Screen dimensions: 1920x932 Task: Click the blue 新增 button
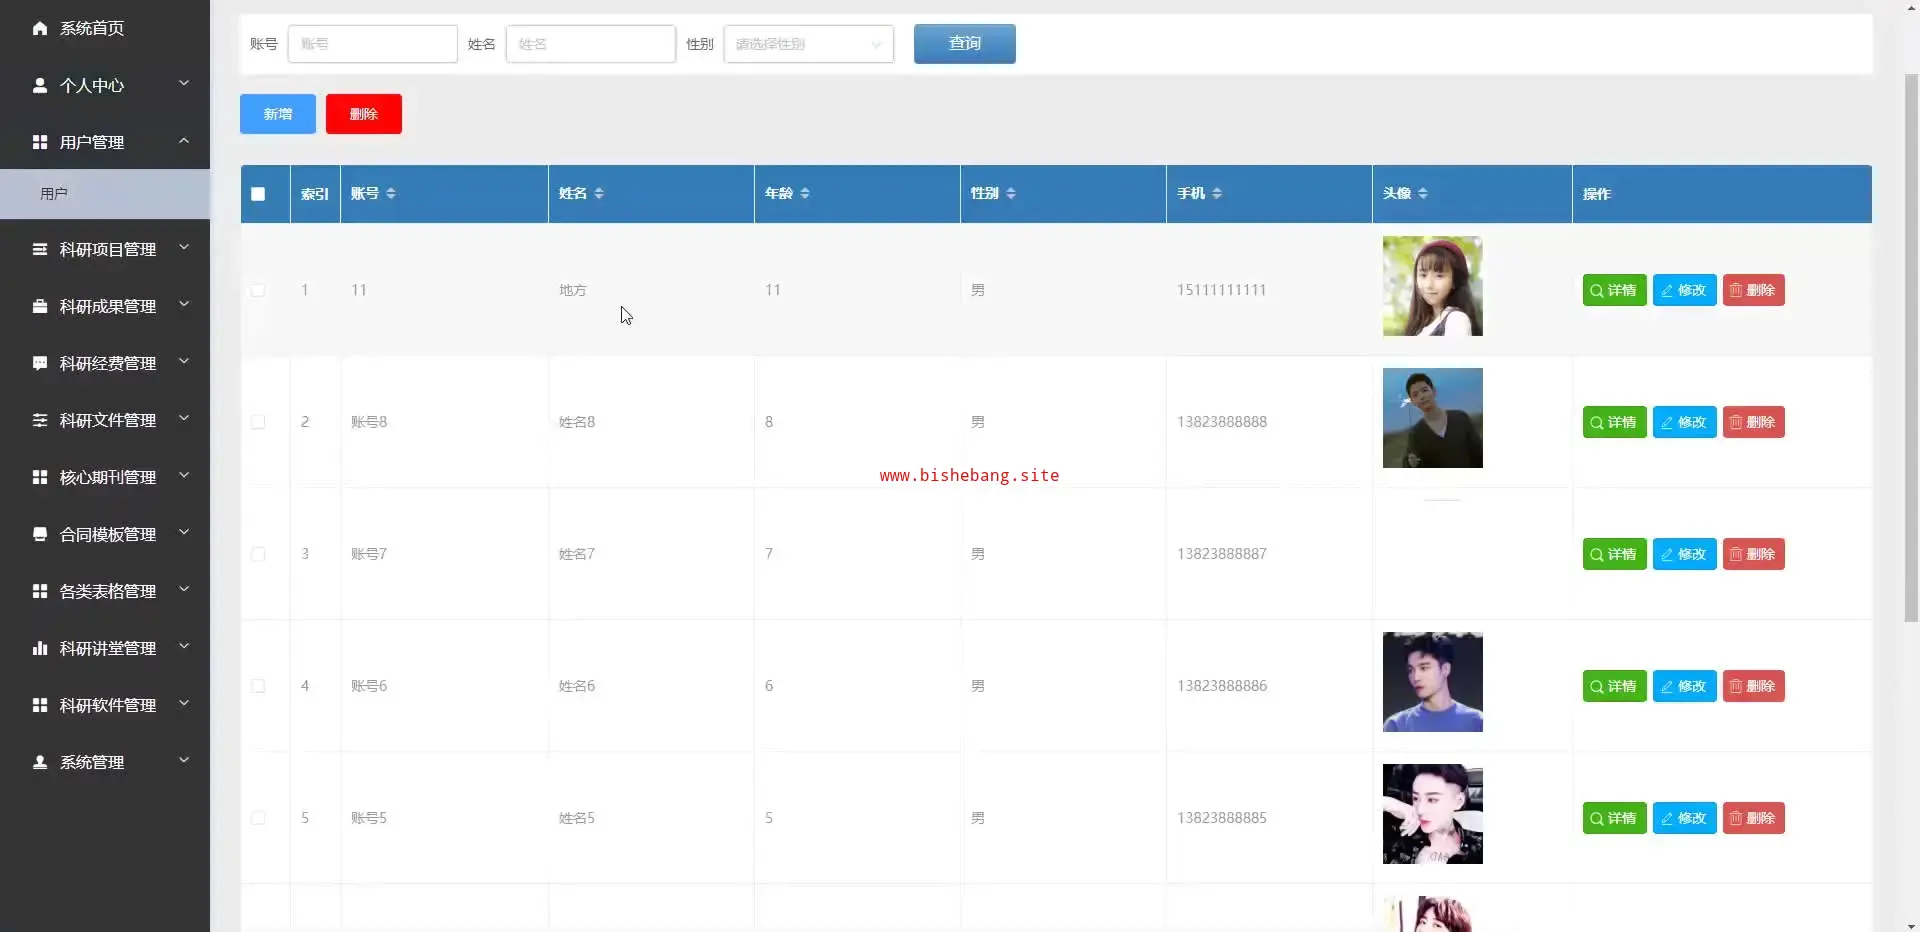point(278,114)
